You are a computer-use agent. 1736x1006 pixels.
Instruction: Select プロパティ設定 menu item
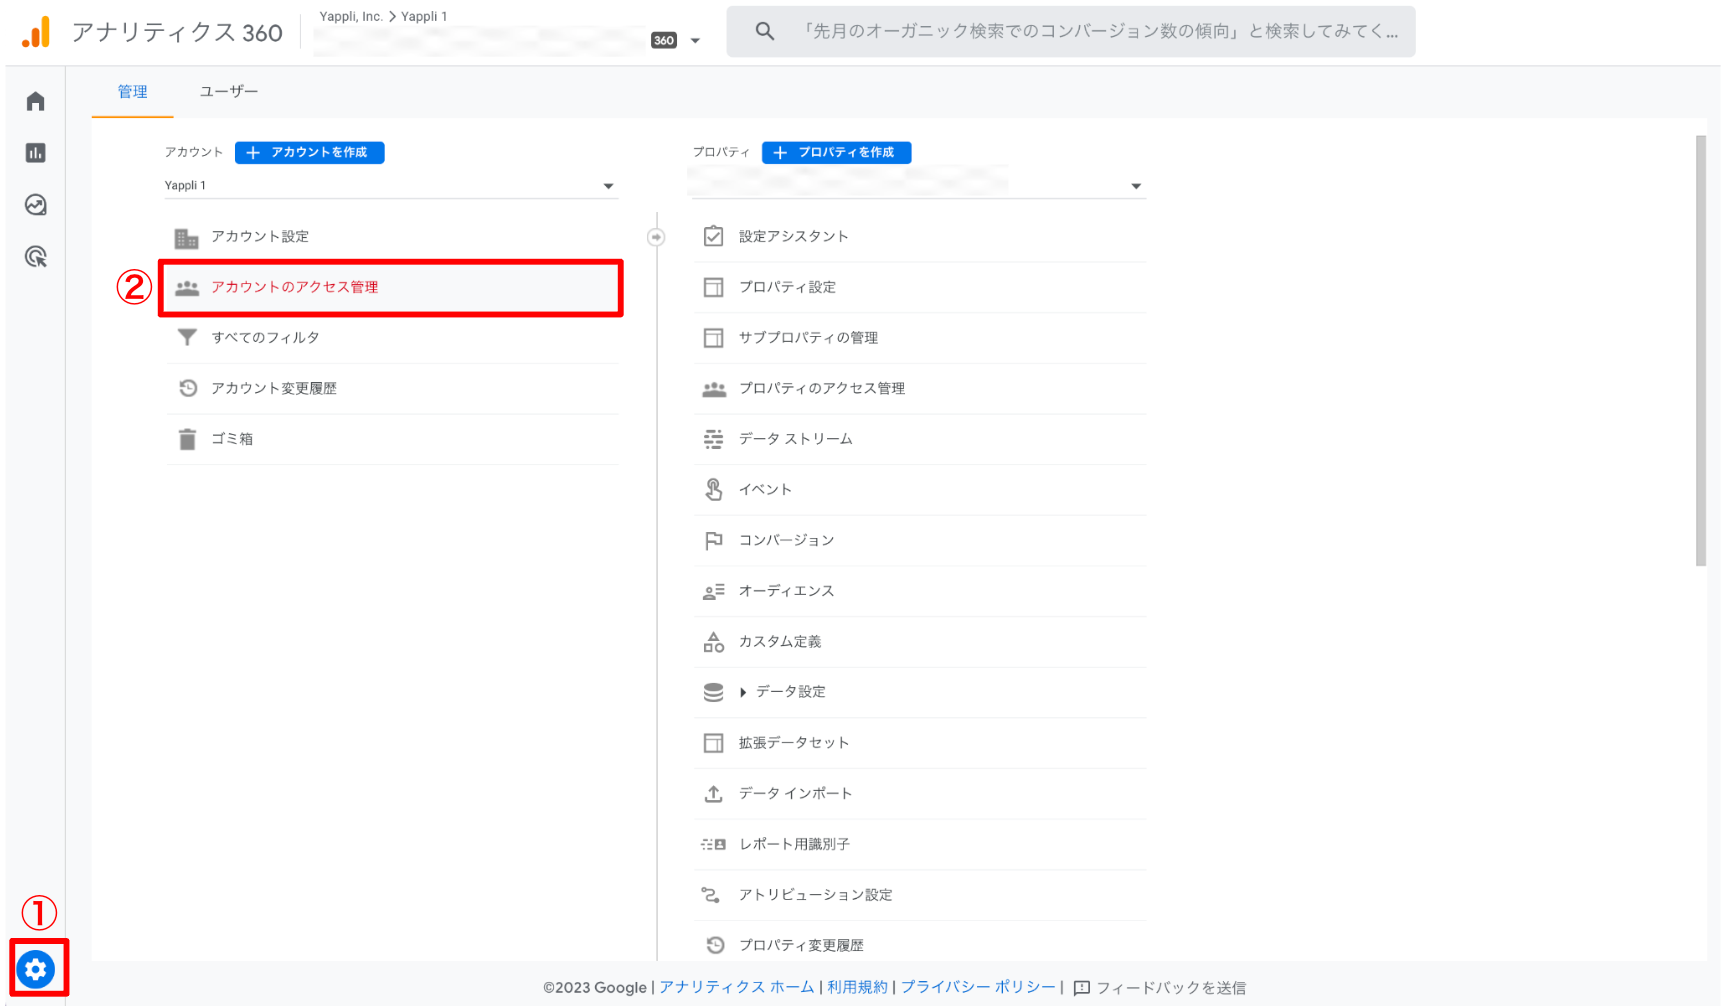pyautogui.click(x=920, y=287)
